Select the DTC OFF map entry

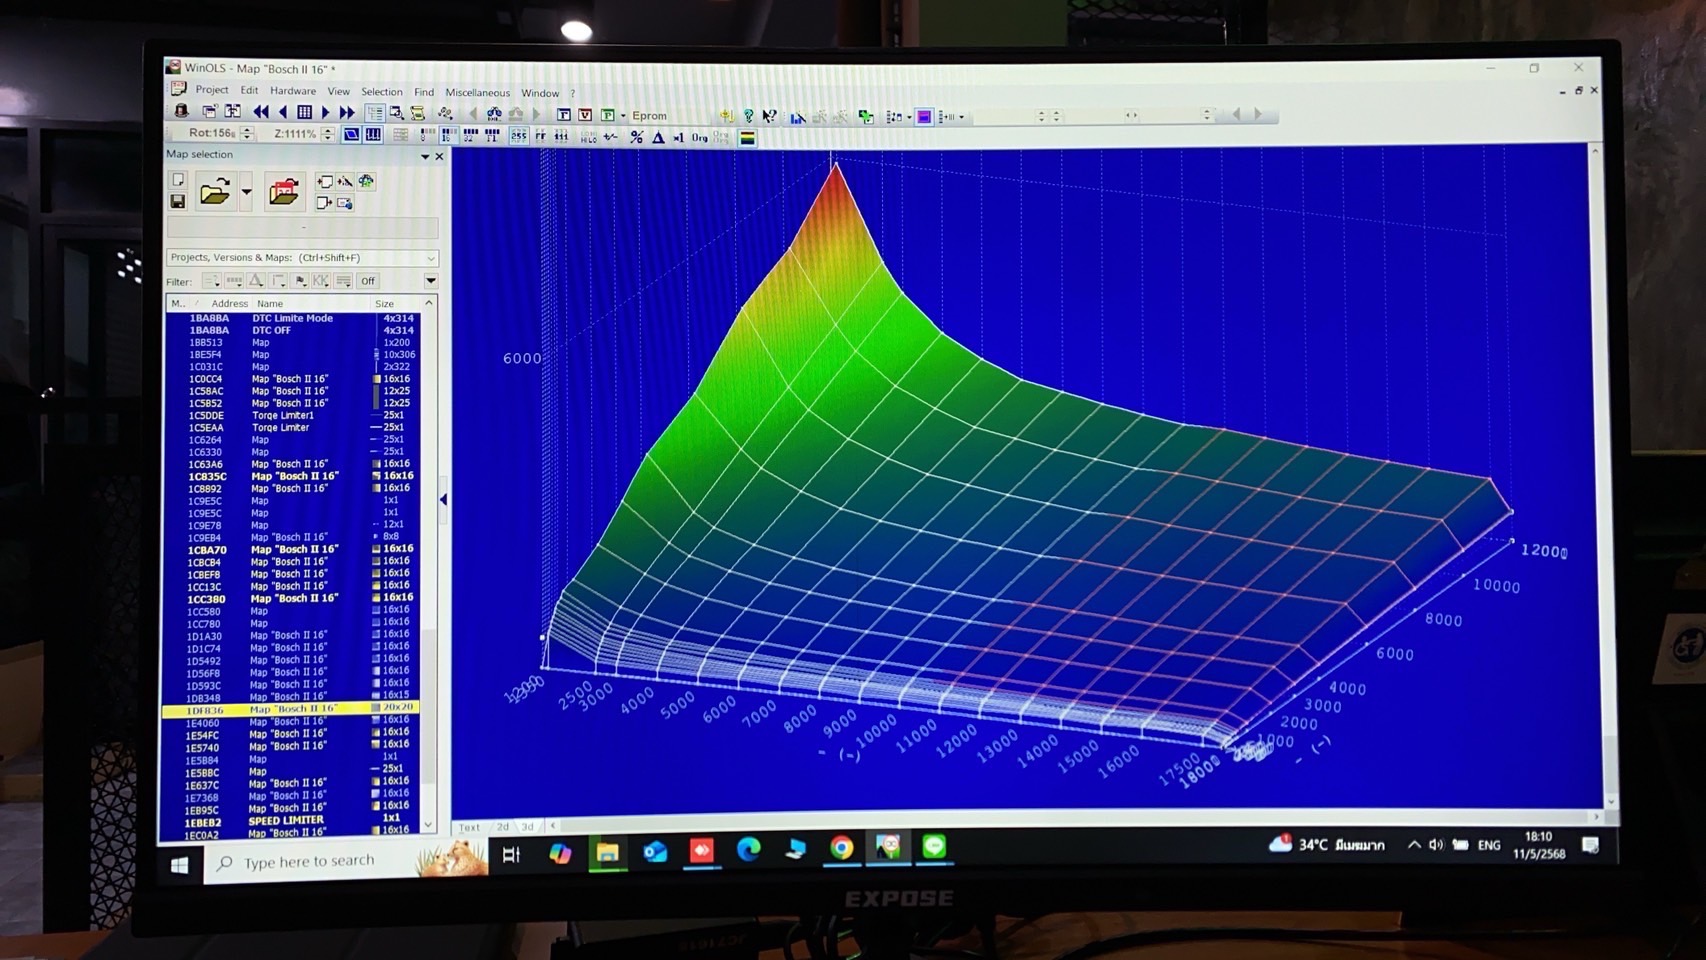tap(271, 330)
